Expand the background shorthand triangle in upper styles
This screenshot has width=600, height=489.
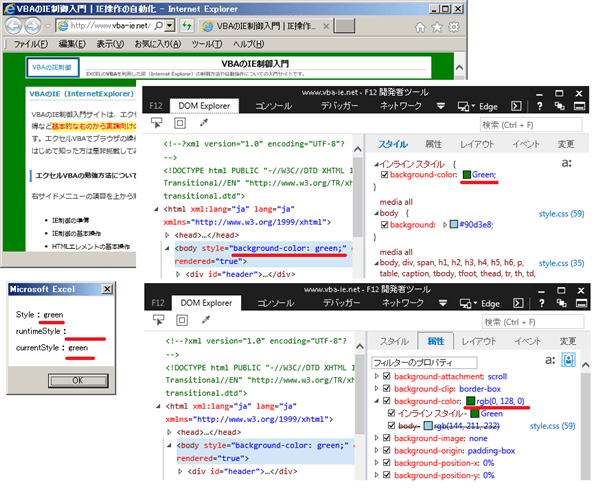445,225
